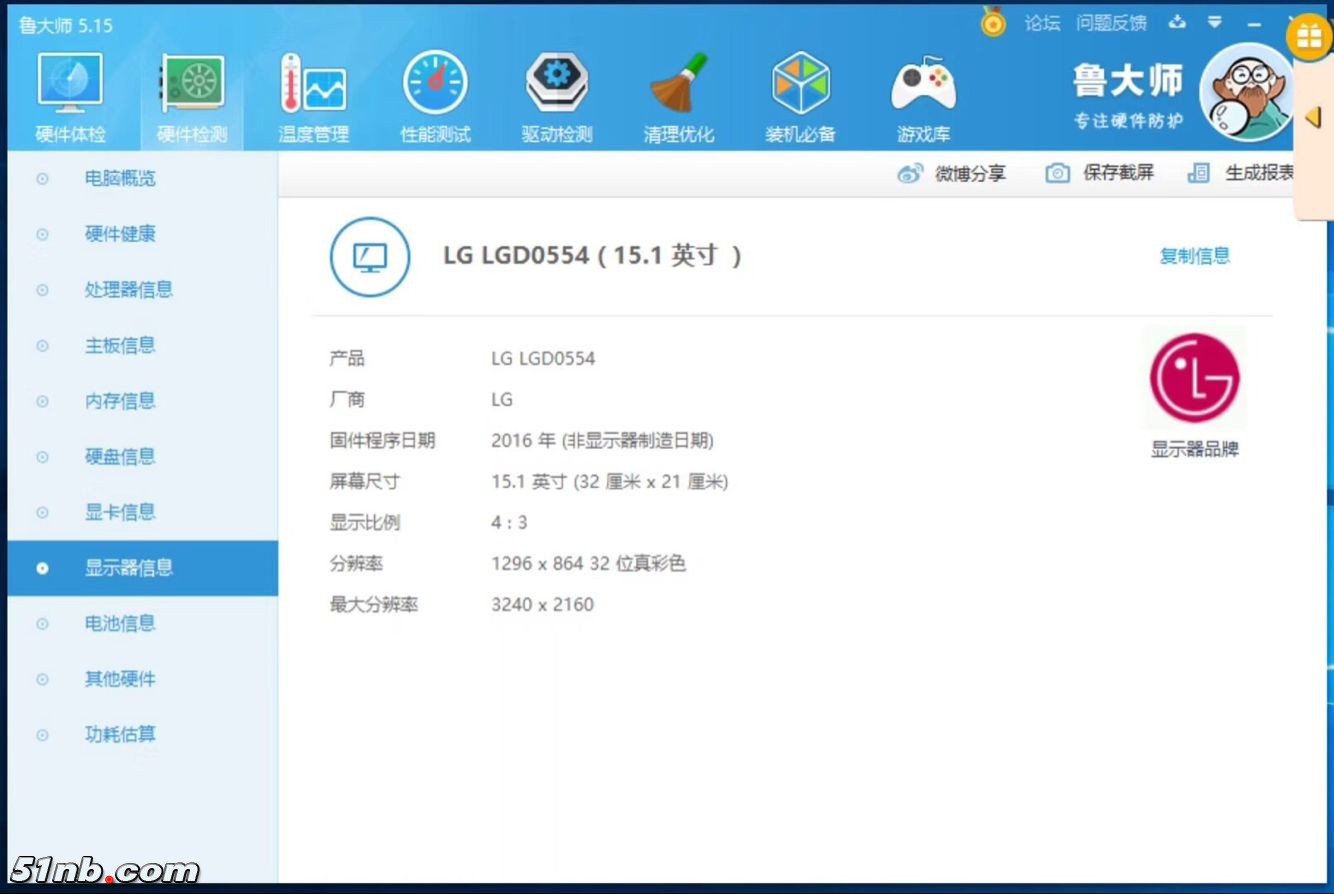Click the 复制信息 copy info link
The height and width of the screenshot is (894, 1334).
pos(1194,256)
